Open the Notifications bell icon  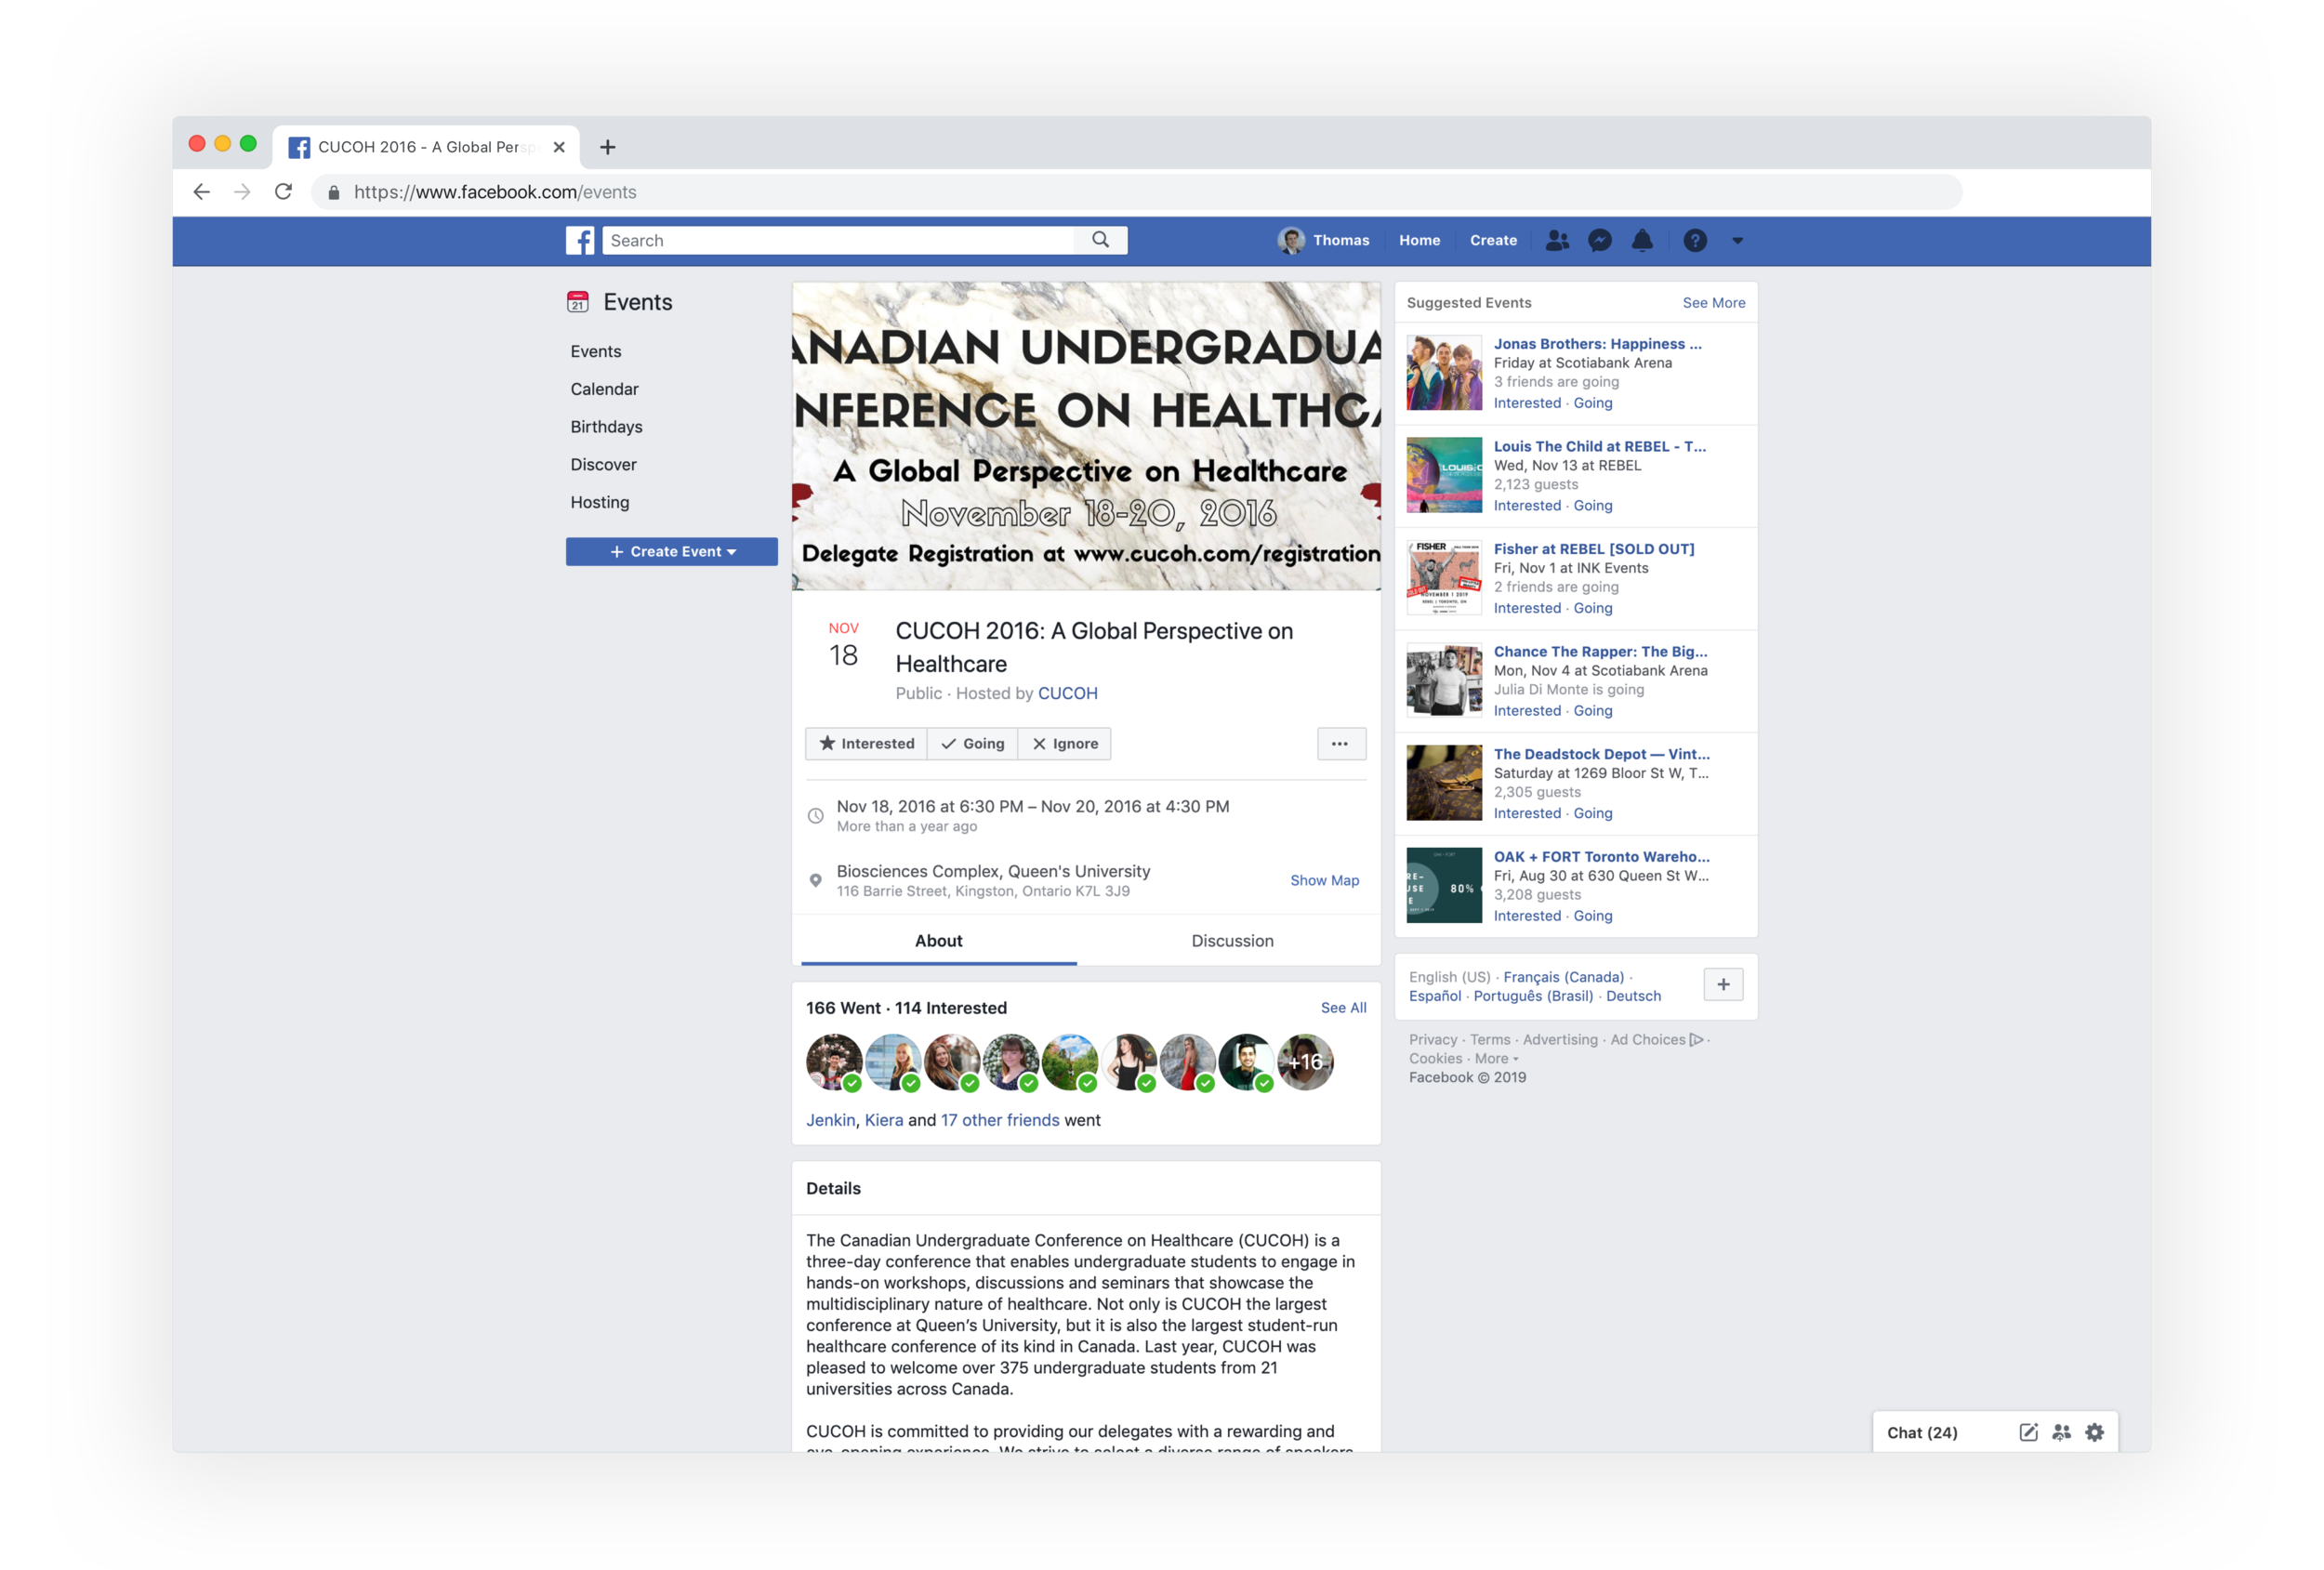coord(1642,240)
